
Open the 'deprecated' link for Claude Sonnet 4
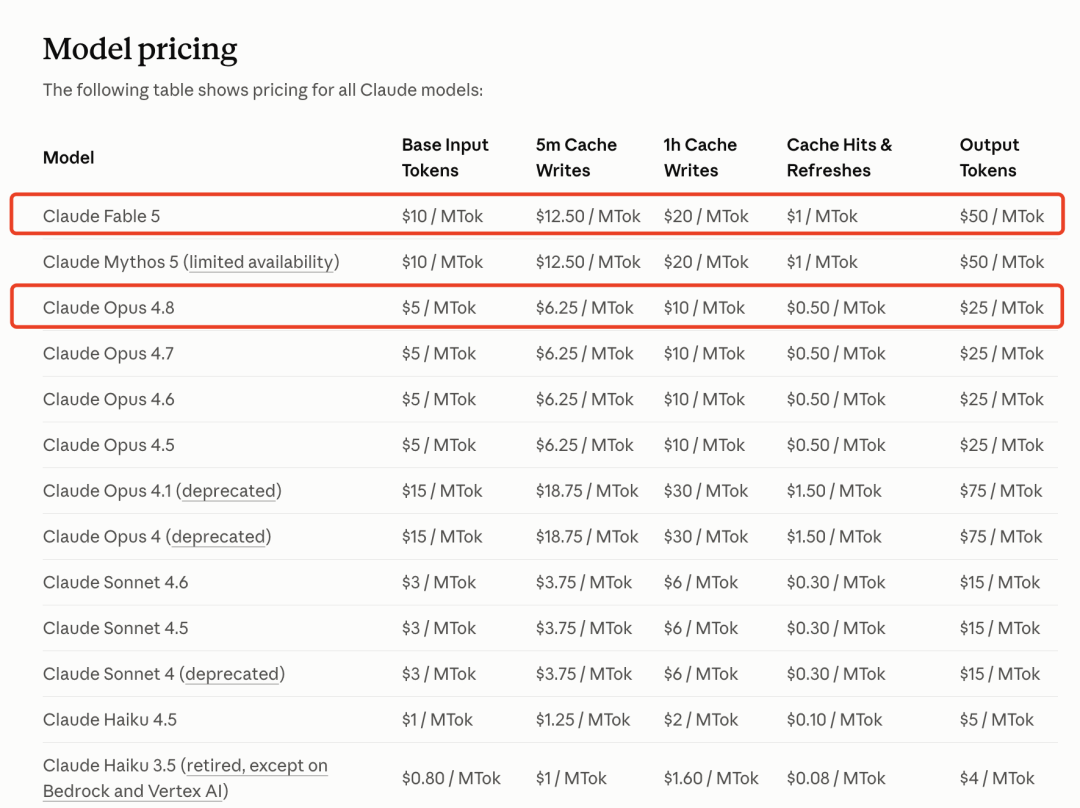tap(232, 674)
